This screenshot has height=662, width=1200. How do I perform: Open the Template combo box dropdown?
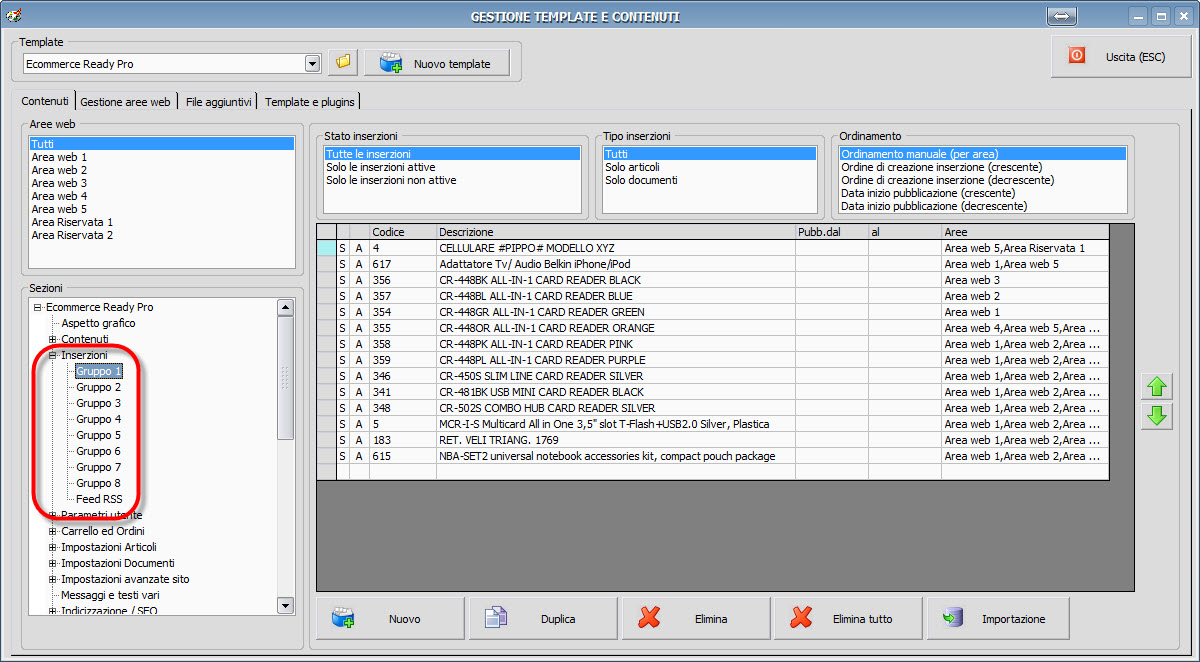click(x=312, y=63)
